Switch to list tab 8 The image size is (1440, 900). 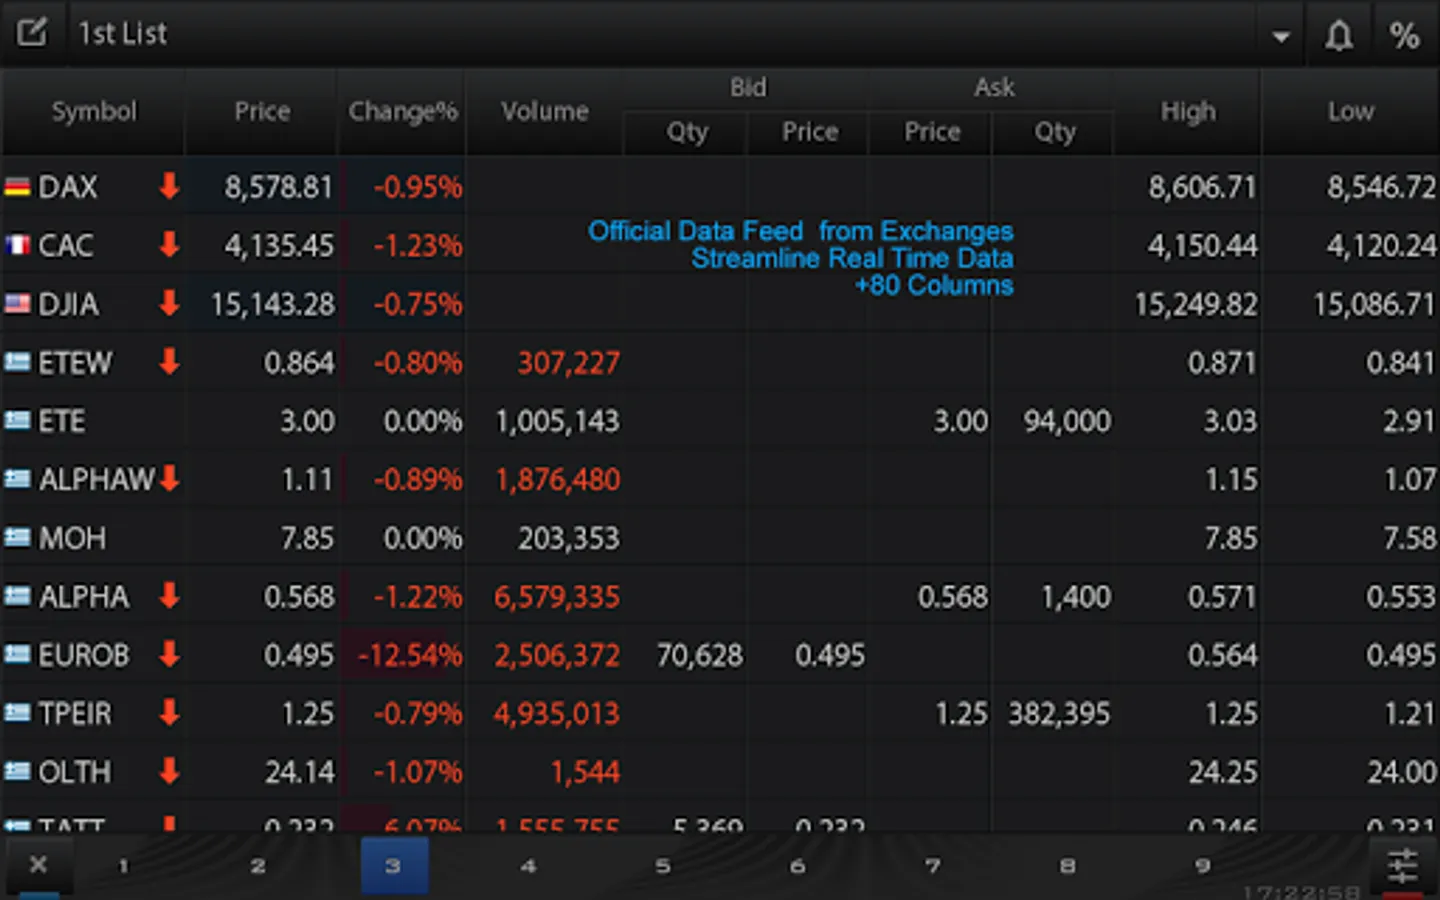click(x=1068, y=866)
